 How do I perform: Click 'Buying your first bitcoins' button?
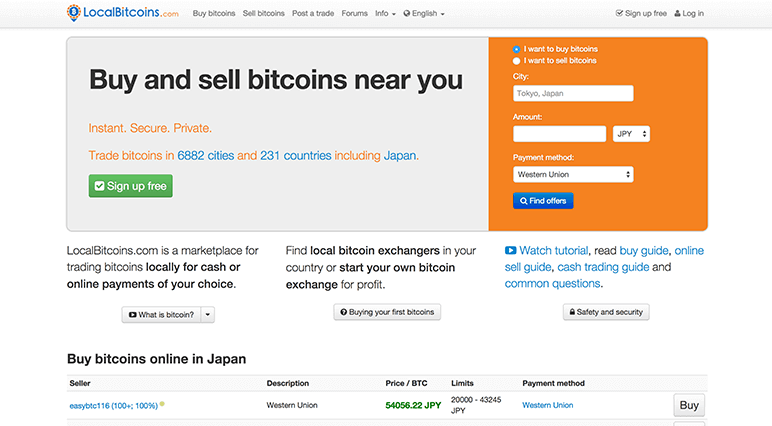pos(387,312)
